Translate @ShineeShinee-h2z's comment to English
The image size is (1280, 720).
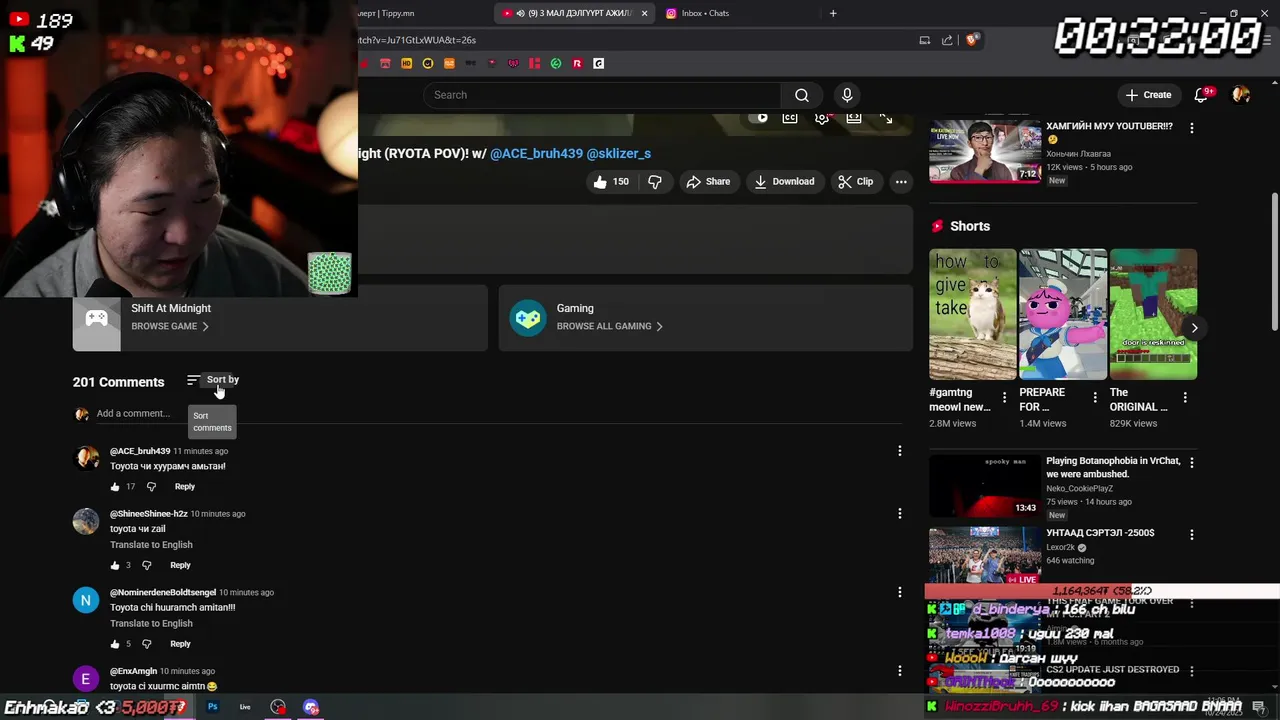coord(151,545)
